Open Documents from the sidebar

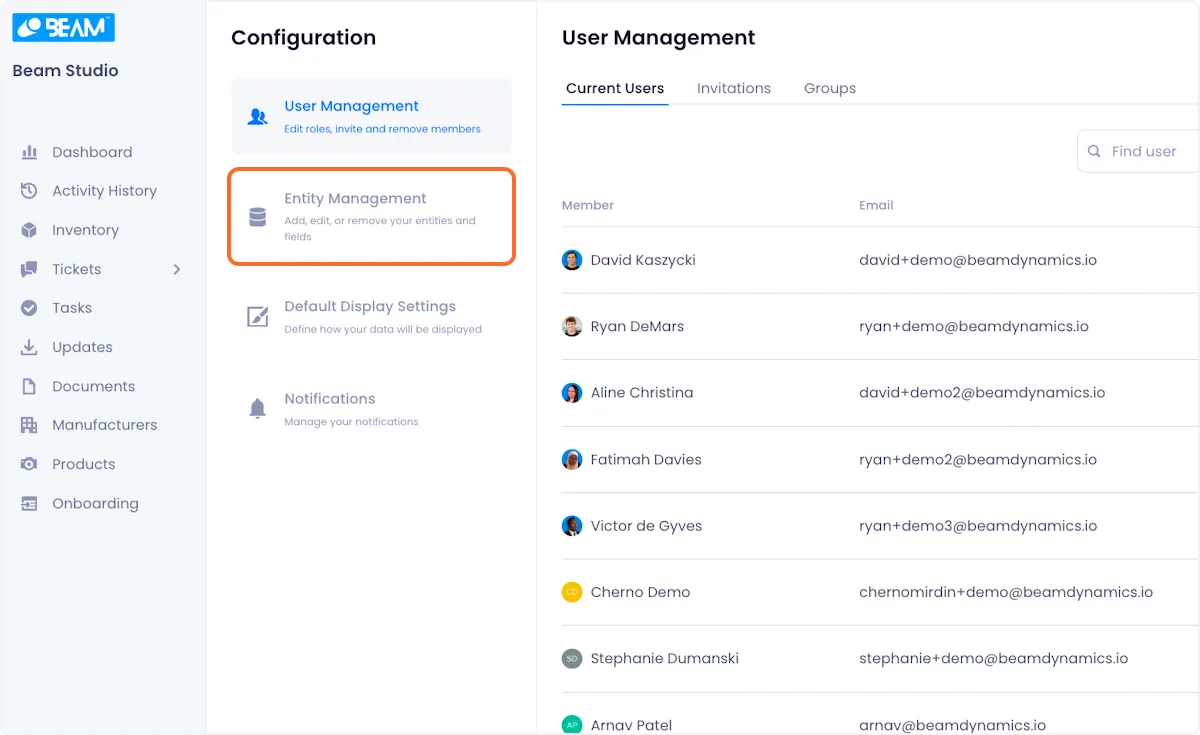click(x=94, y=386)
